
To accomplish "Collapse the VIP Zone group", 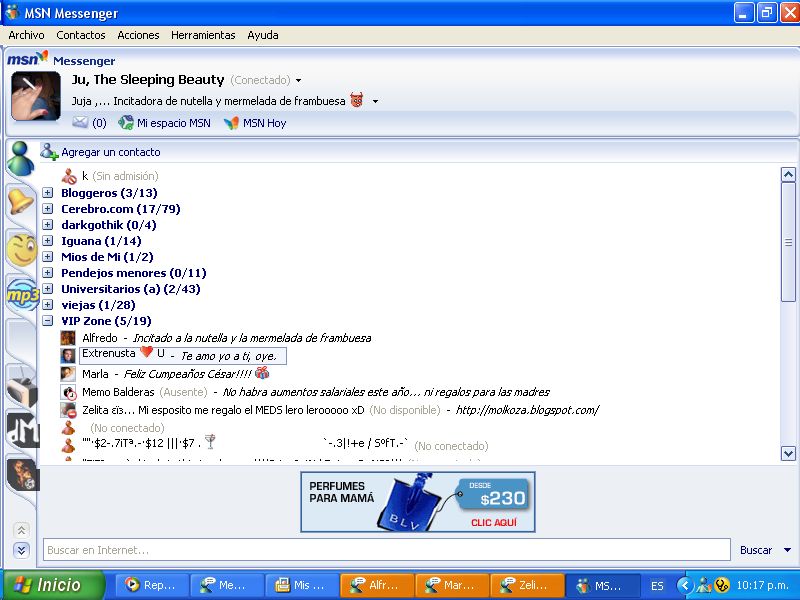I will pyautogui.click(x=47, y=321).
